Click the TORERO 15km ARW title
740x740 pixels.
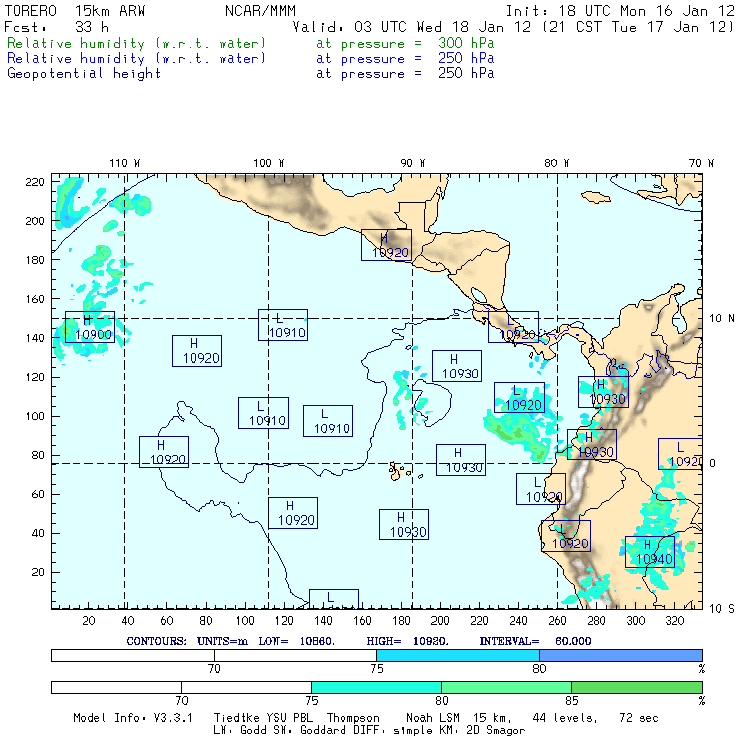click(x=75, y=11)
